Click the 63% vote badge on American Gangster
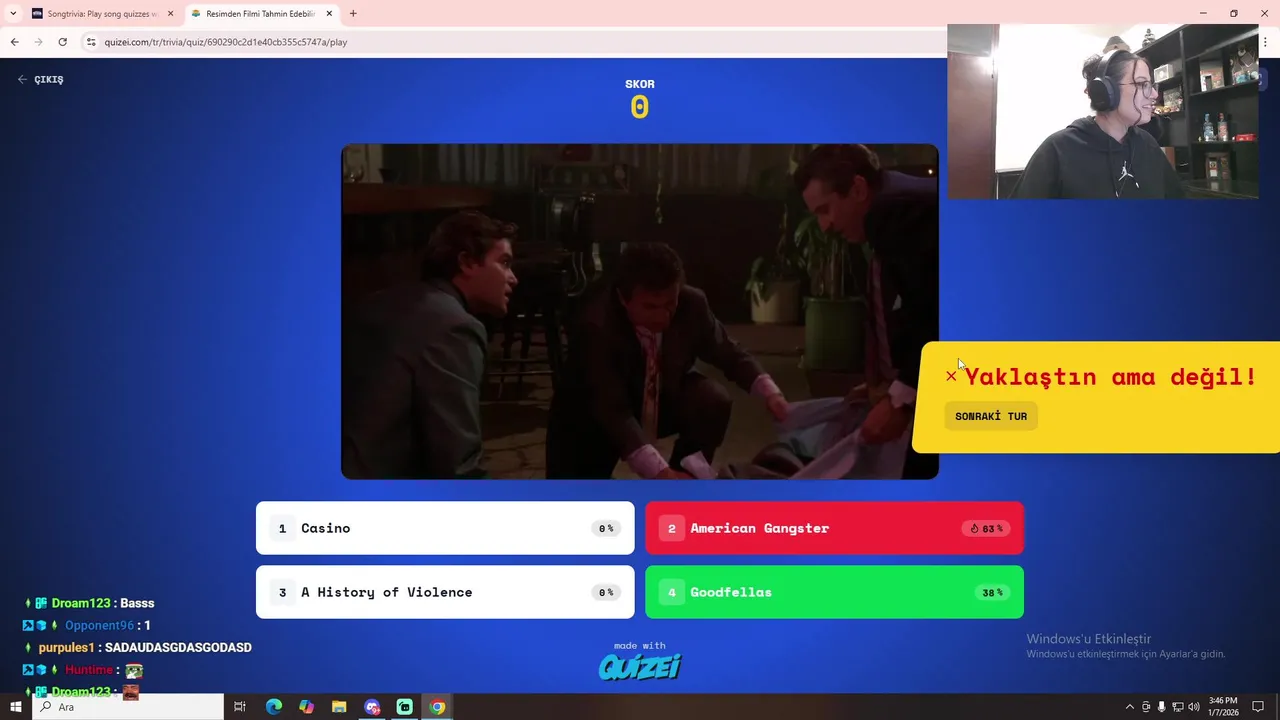The width and height of the screenshot is (1280, 720). [x=987, y=528]
